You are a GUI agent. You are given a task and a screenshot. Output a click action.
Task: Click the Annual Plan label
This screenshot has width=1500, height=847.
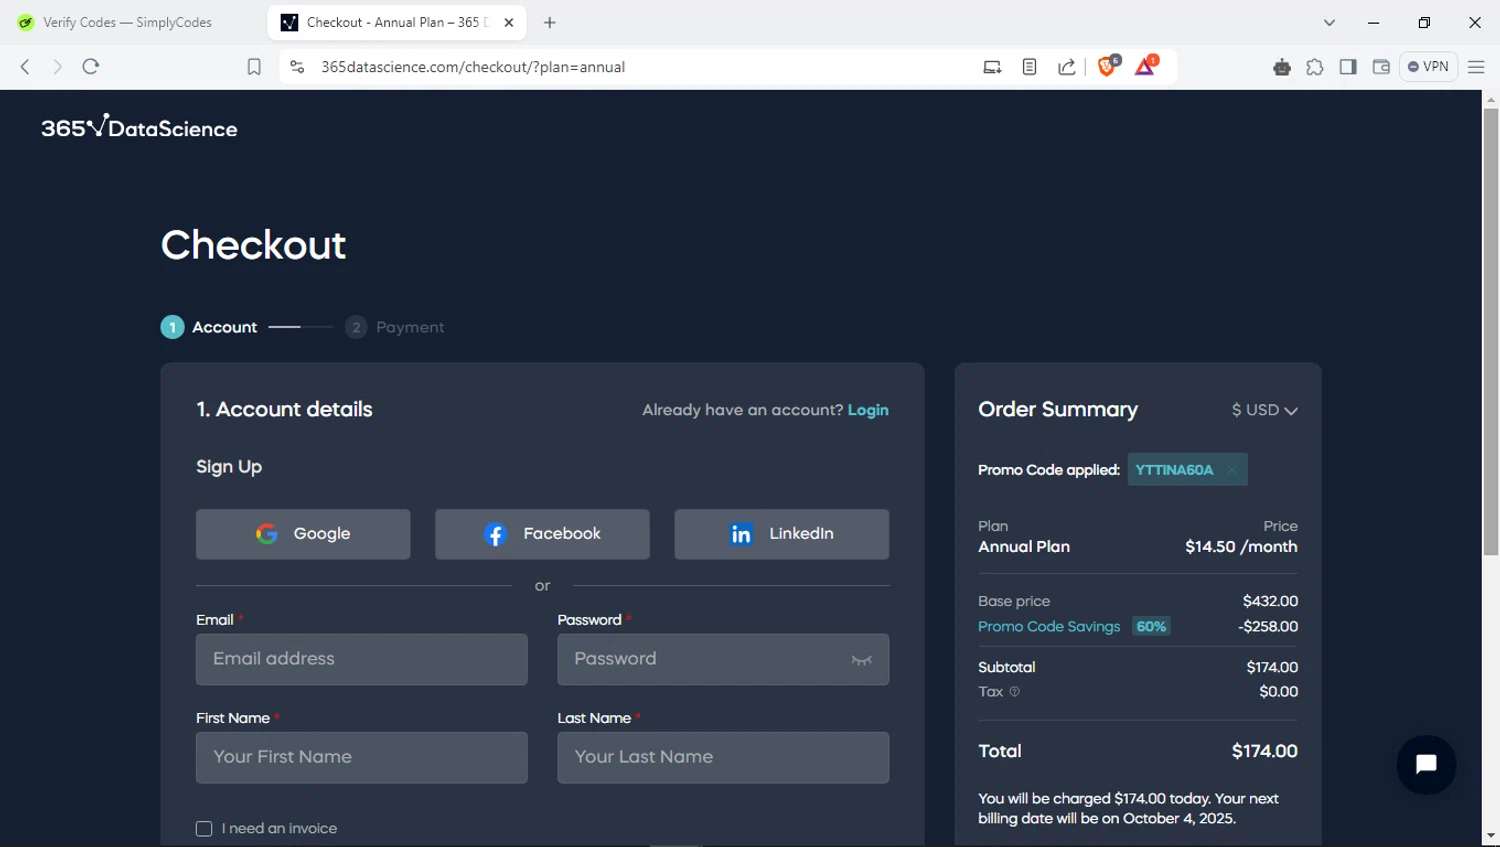[1024, 547]
